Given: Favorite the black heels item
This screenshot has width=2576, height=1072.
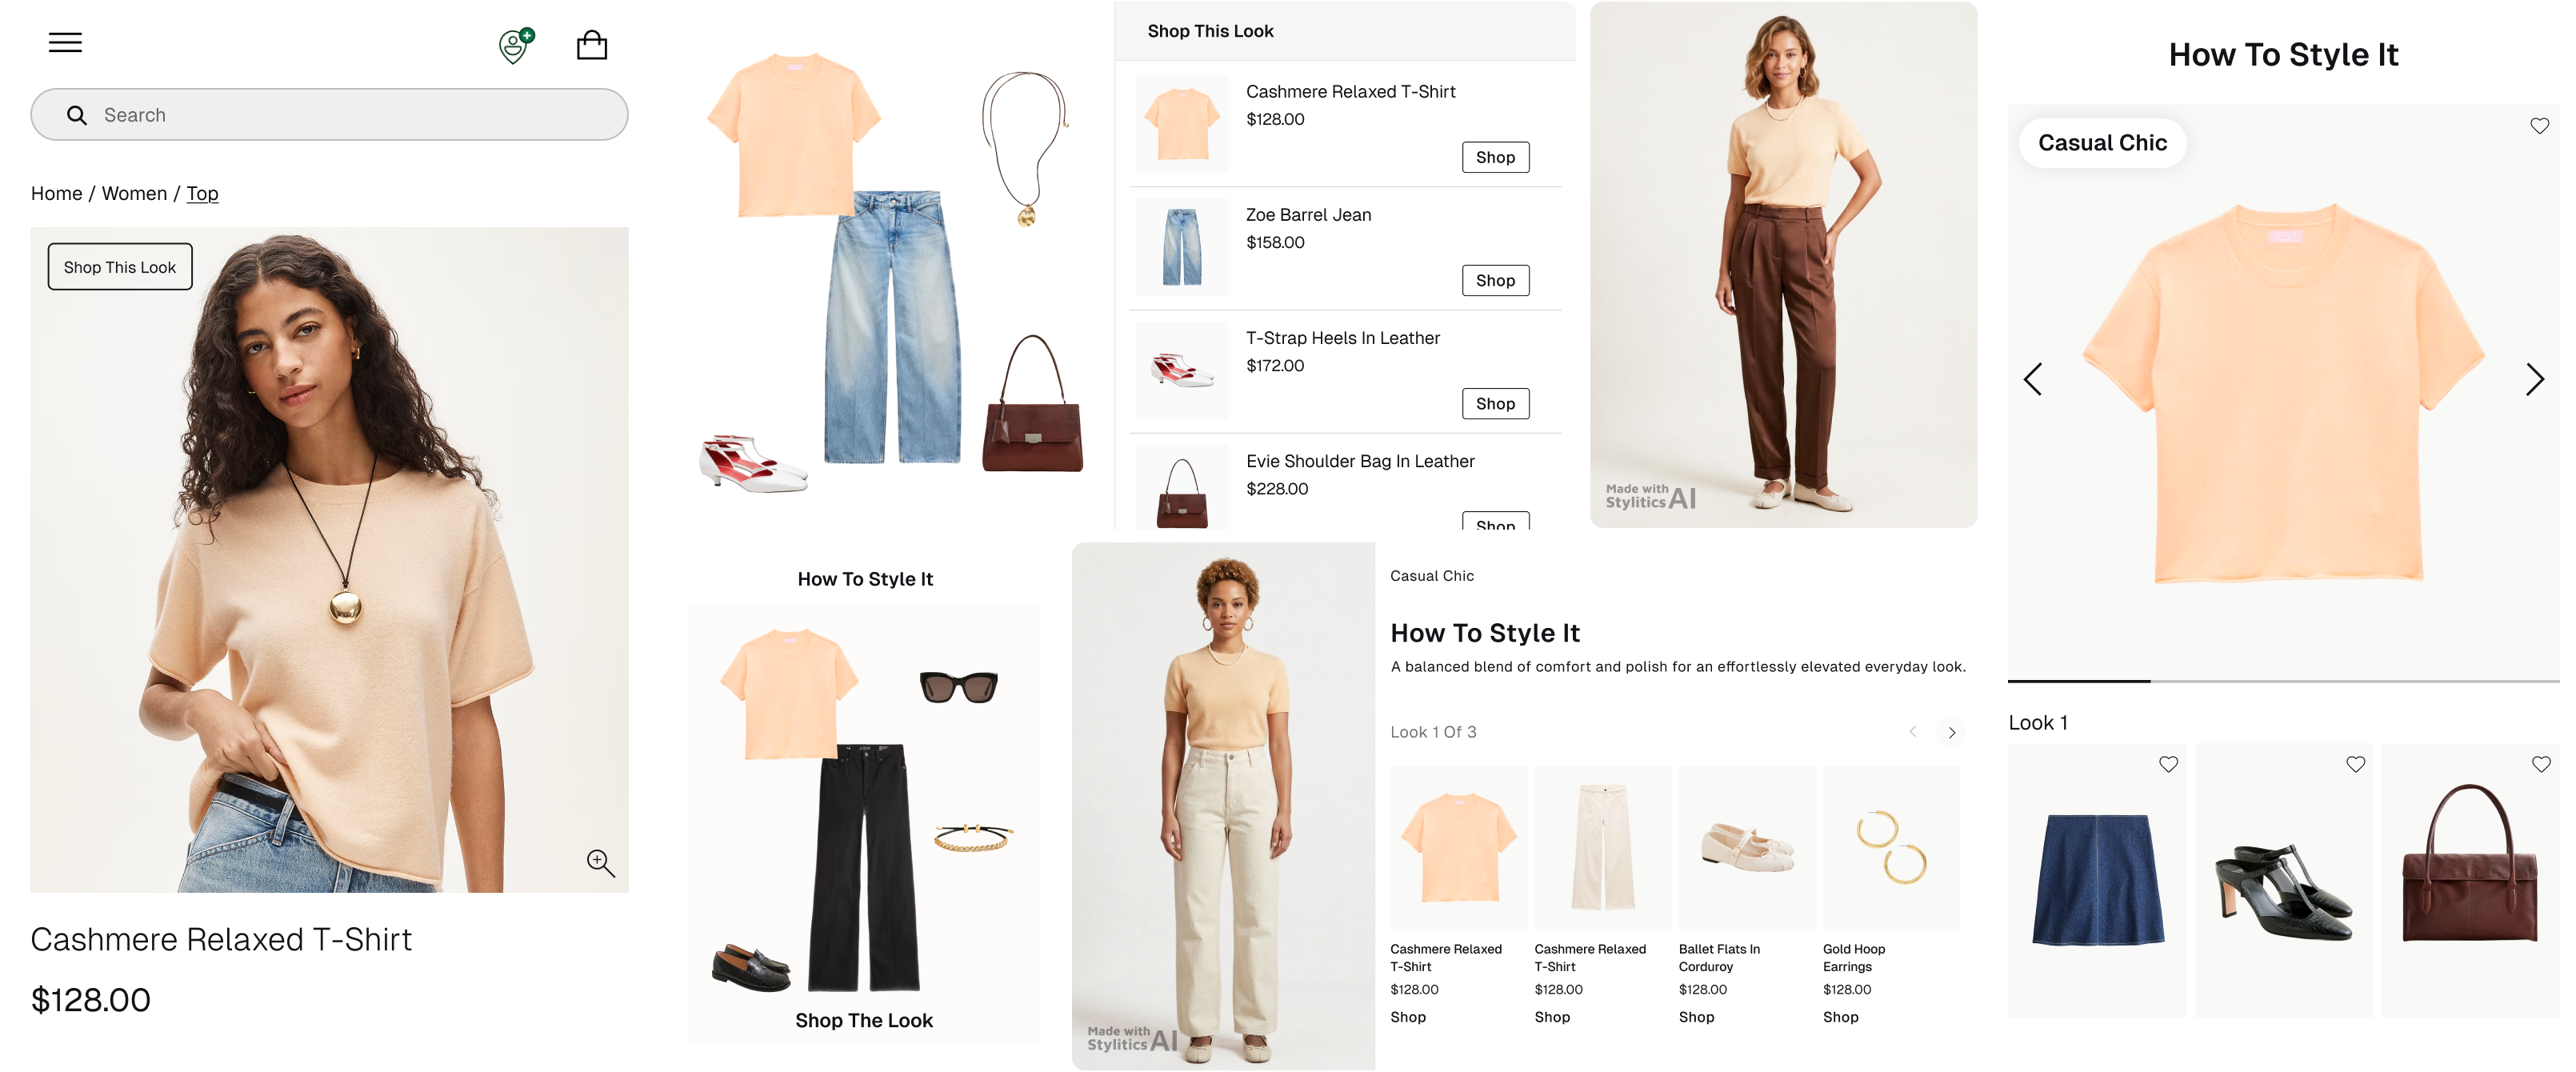Looking at the screenshot, I should point(2355,764).
